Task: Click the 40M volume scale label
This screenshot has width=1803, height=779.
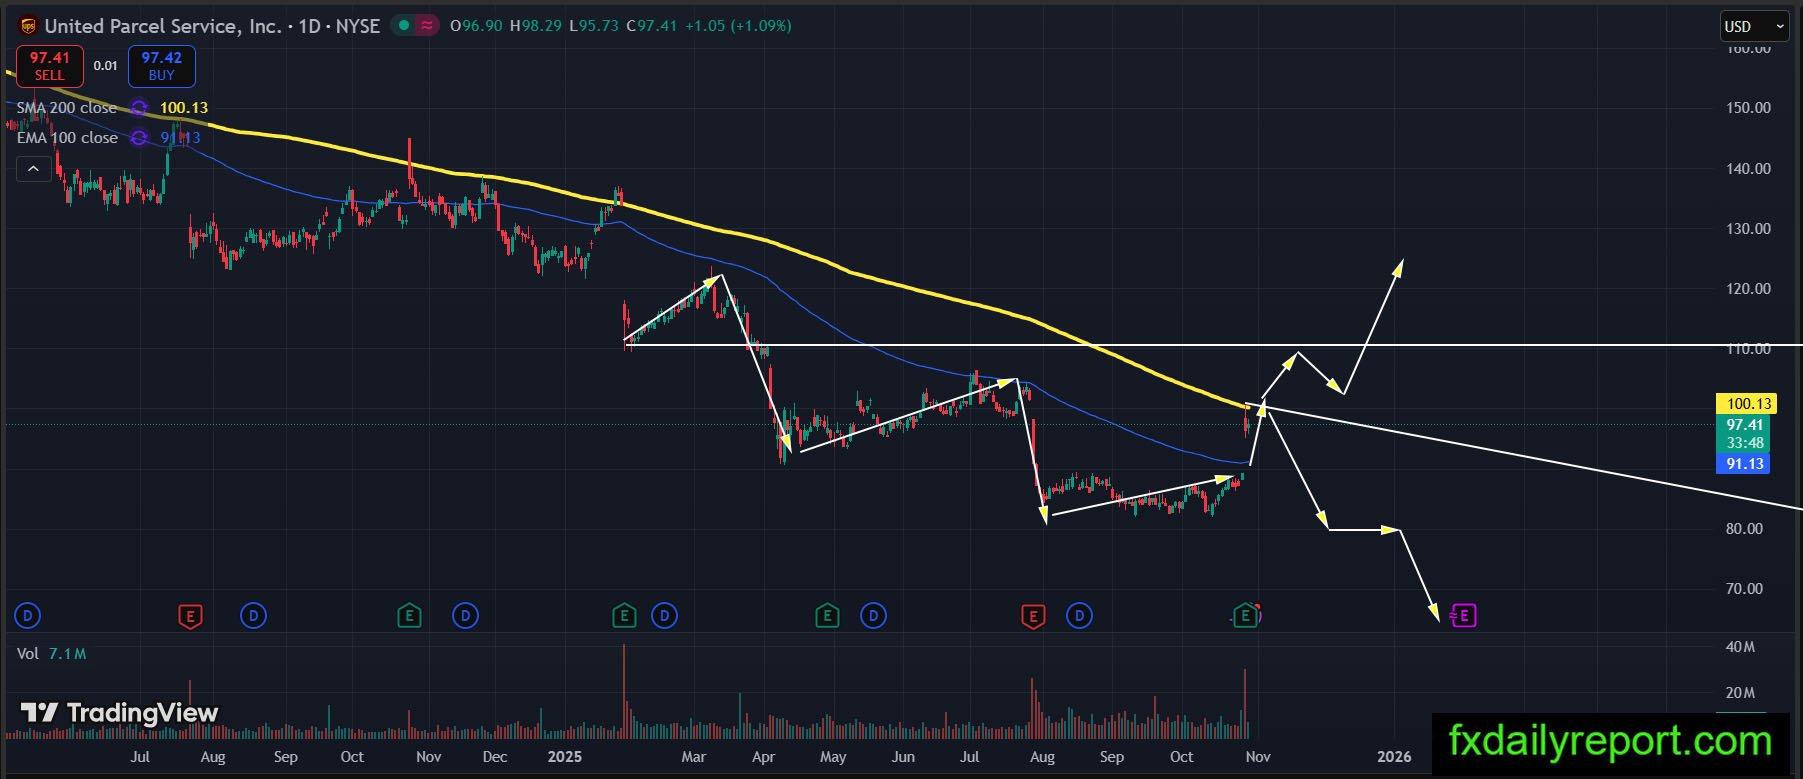Action: [x=1740, y=647]
